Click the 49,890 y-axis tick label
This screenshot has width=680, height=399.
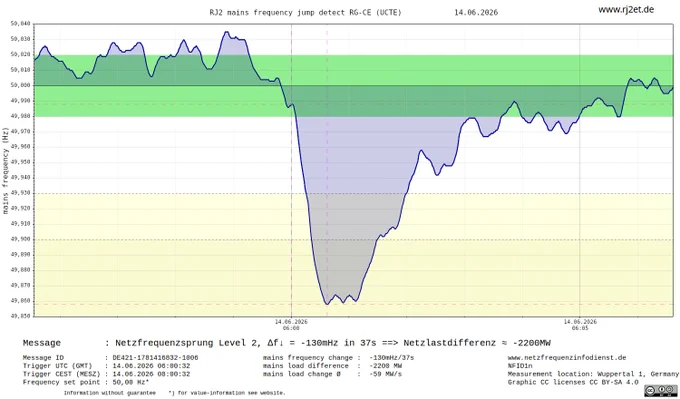tap(21, 255)
